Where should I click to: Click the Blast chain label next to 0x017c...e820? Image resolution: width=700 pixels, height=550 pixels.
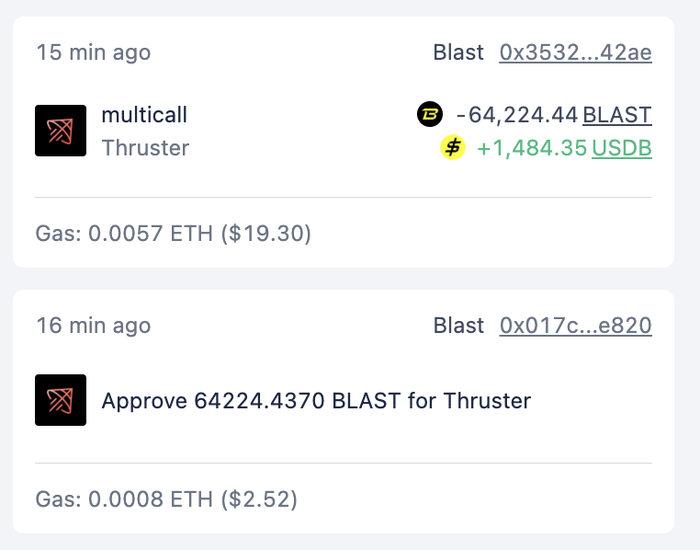[x=458, y=325]
